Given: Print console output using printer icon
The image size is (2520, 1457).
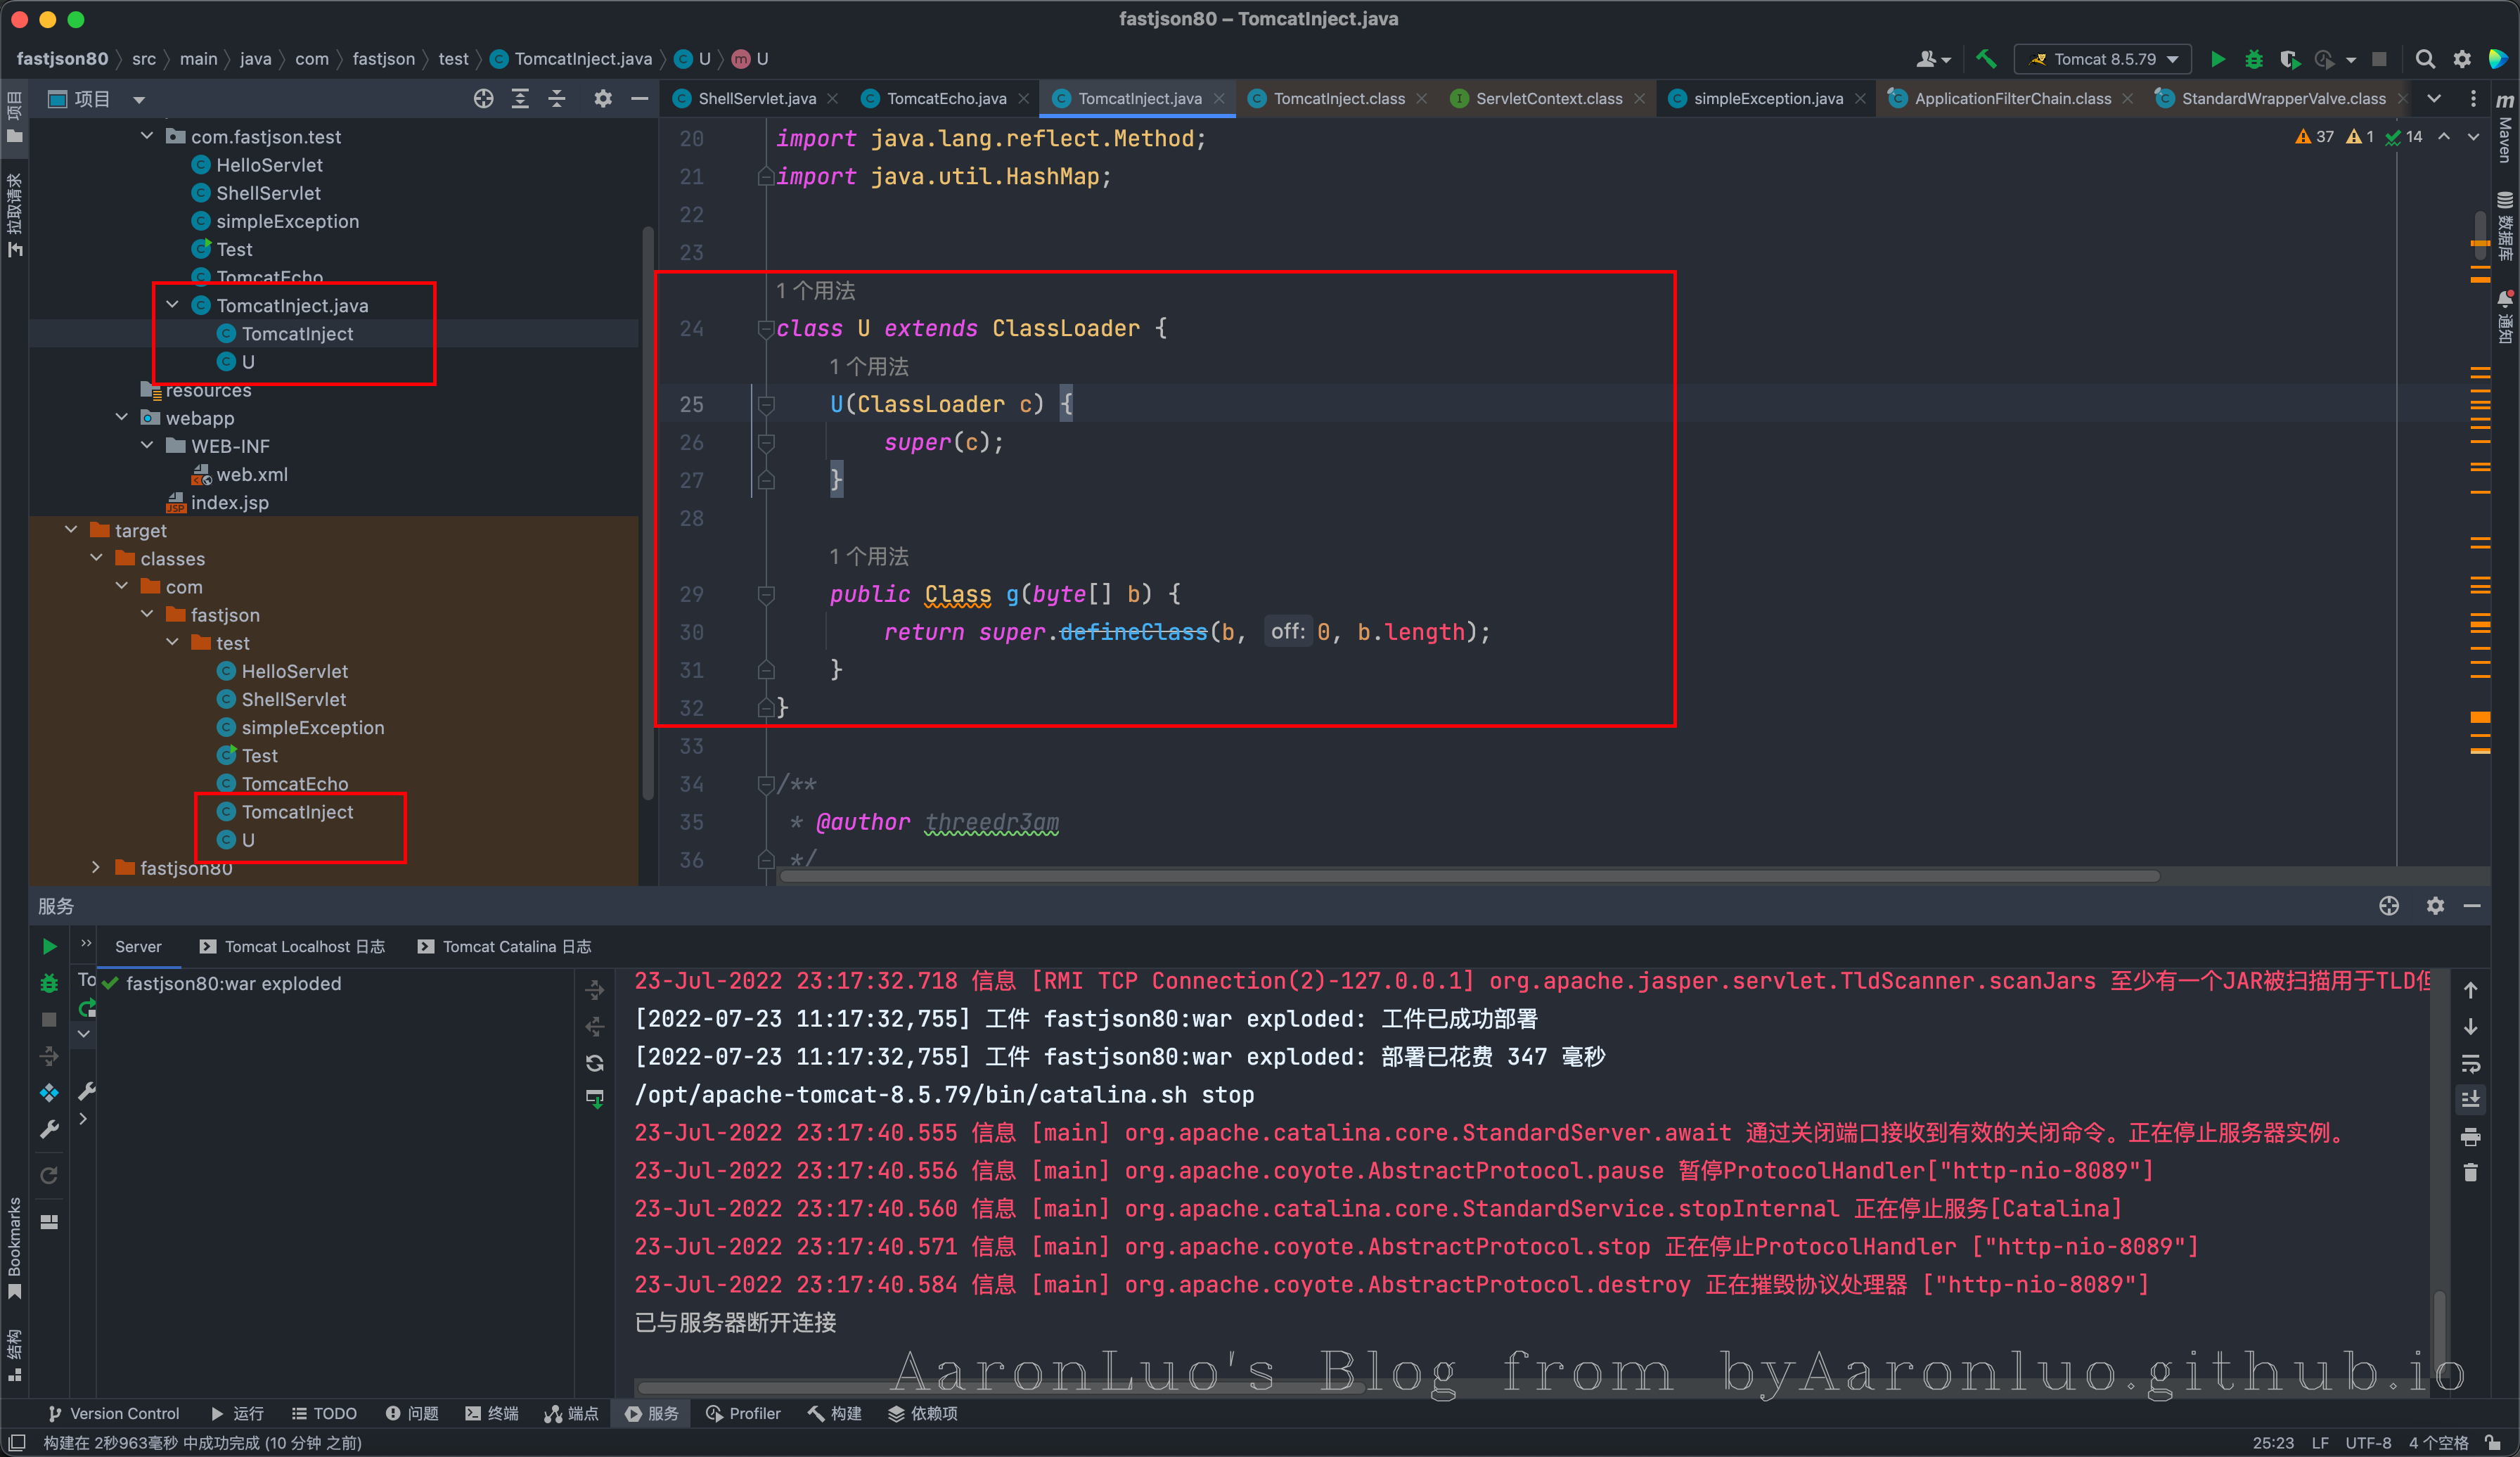Looking at the screenshot, I should (2470, 1137).
